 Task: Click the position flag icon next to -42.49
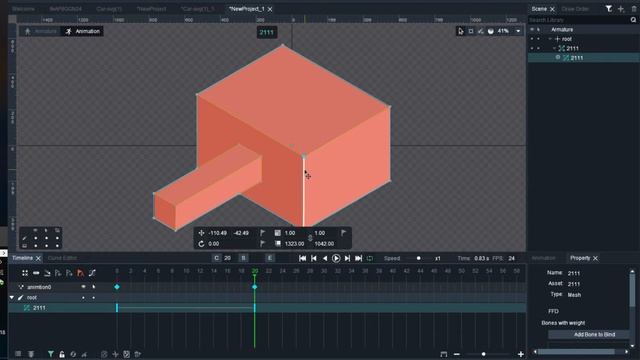[x=262, y=233]
